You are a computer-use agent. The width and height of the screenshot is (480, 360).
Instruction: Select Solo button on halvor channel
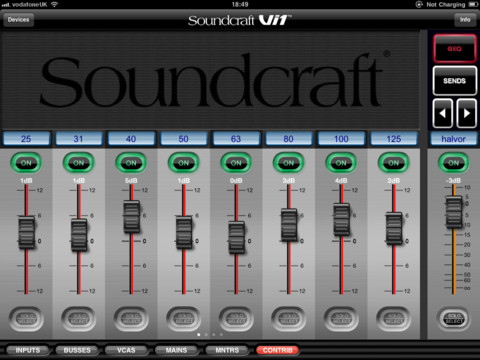453,318
